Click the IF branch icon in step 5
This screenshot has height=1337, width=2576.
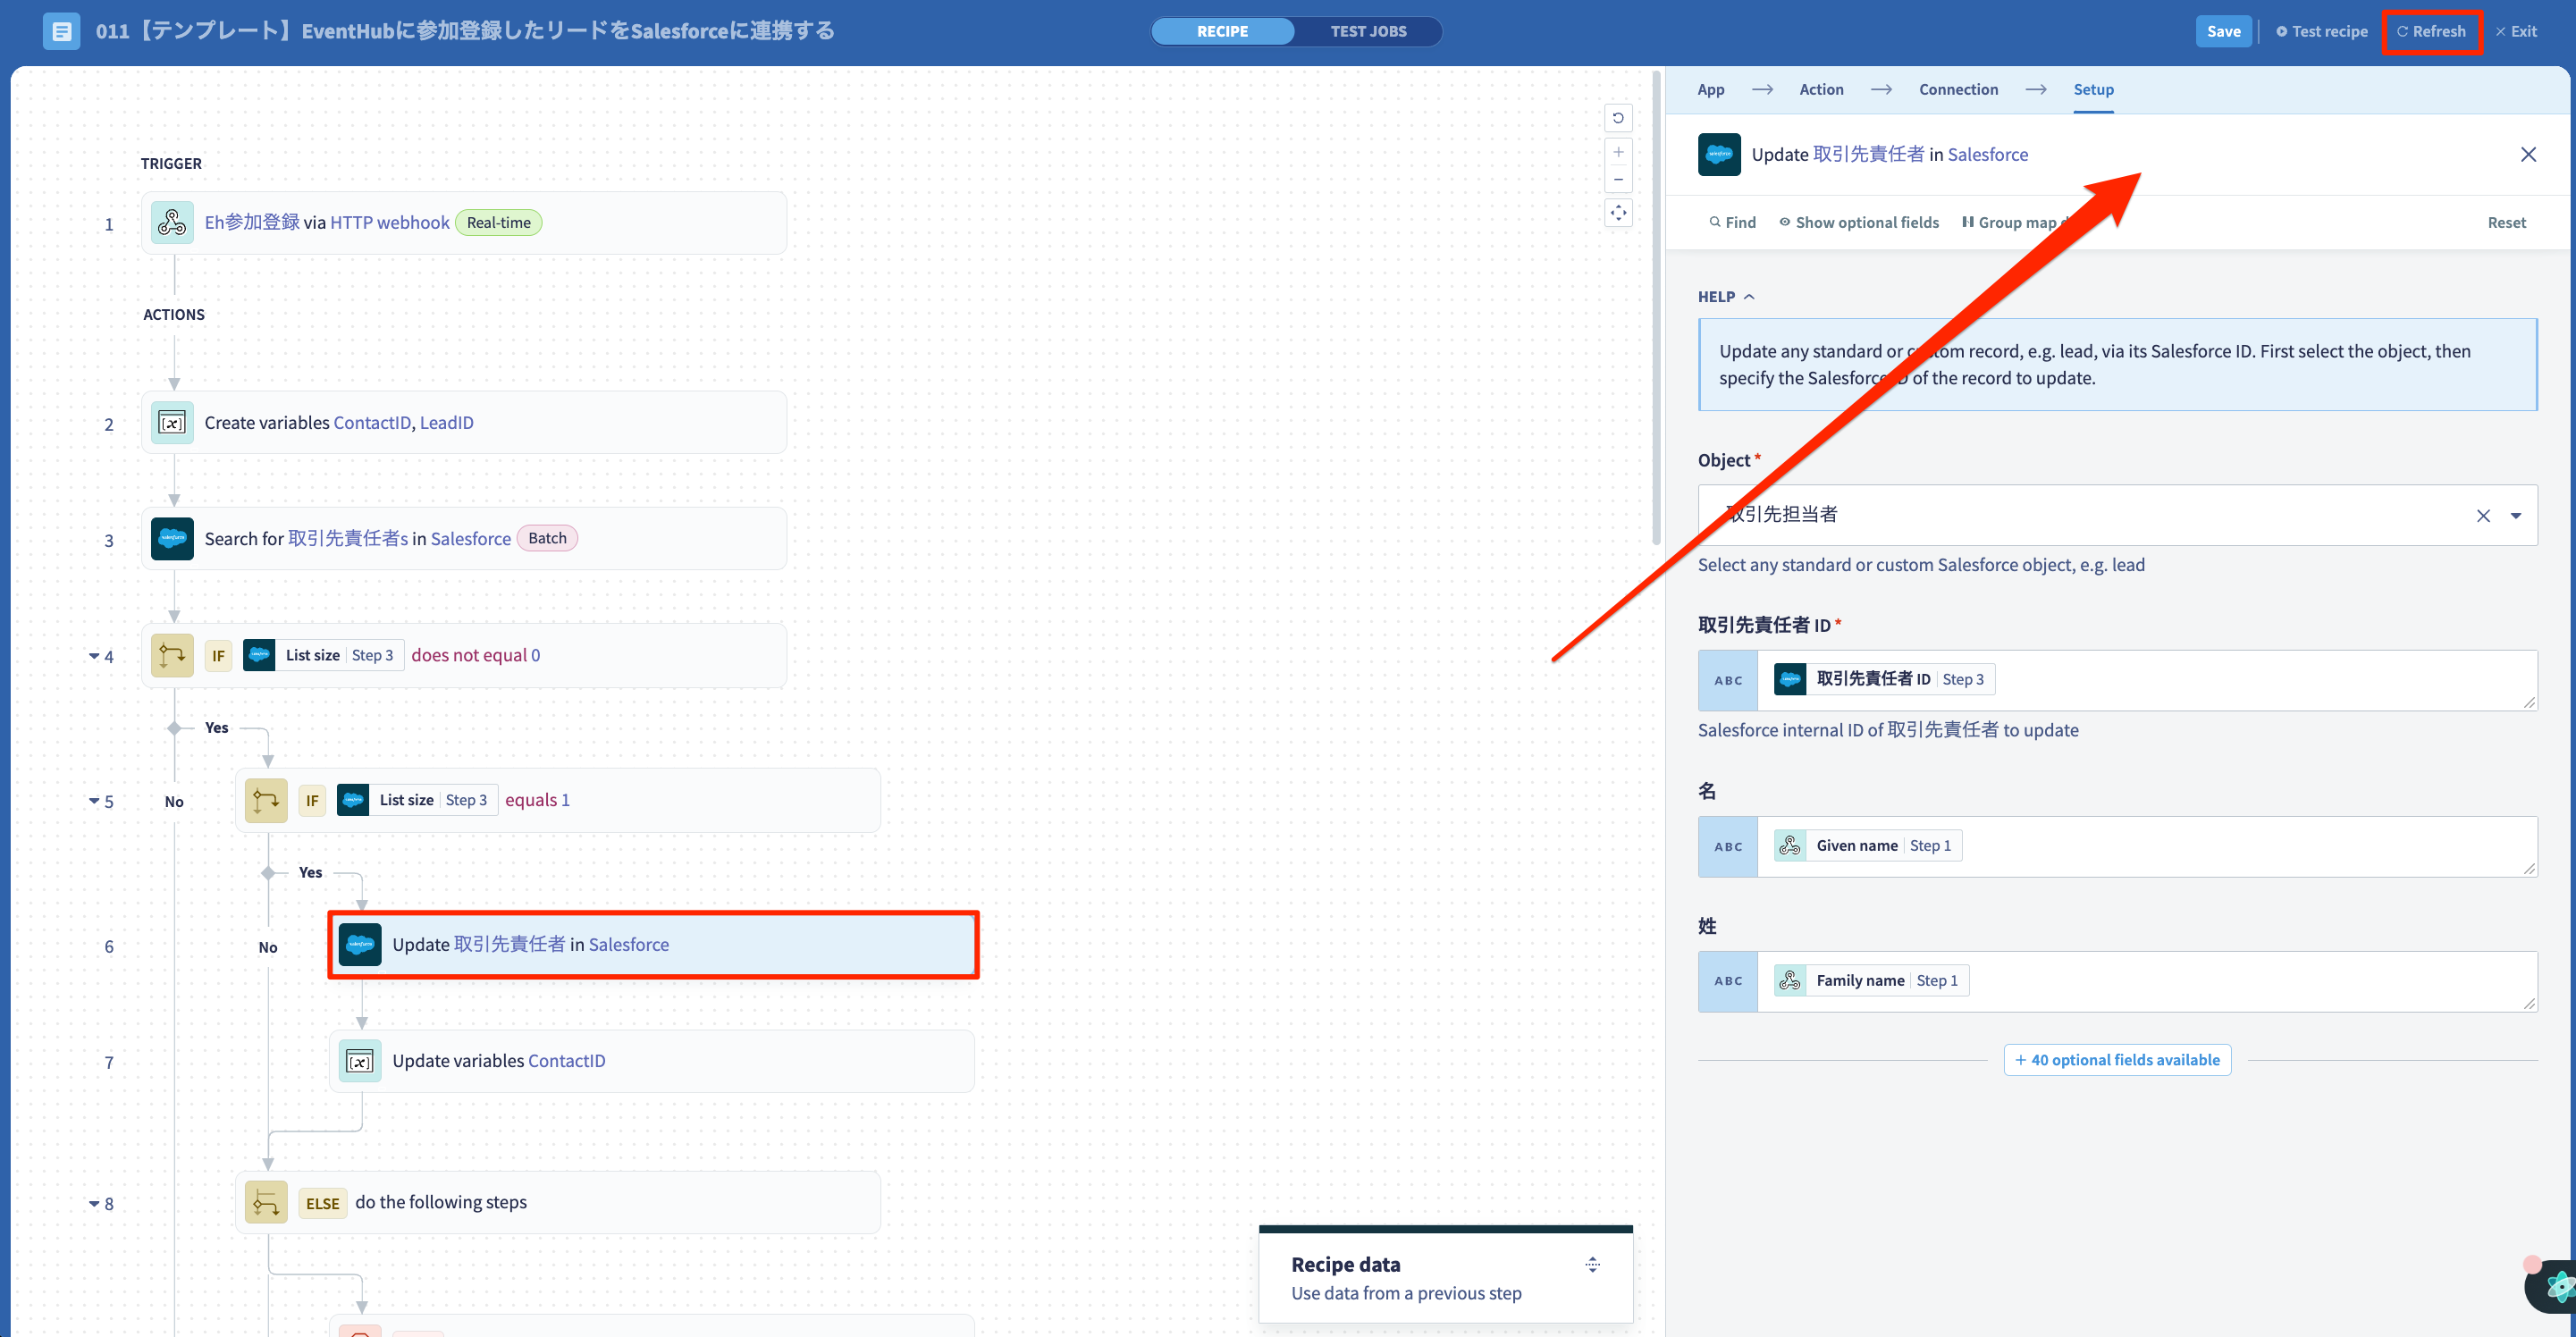click(x=266, y=800)
